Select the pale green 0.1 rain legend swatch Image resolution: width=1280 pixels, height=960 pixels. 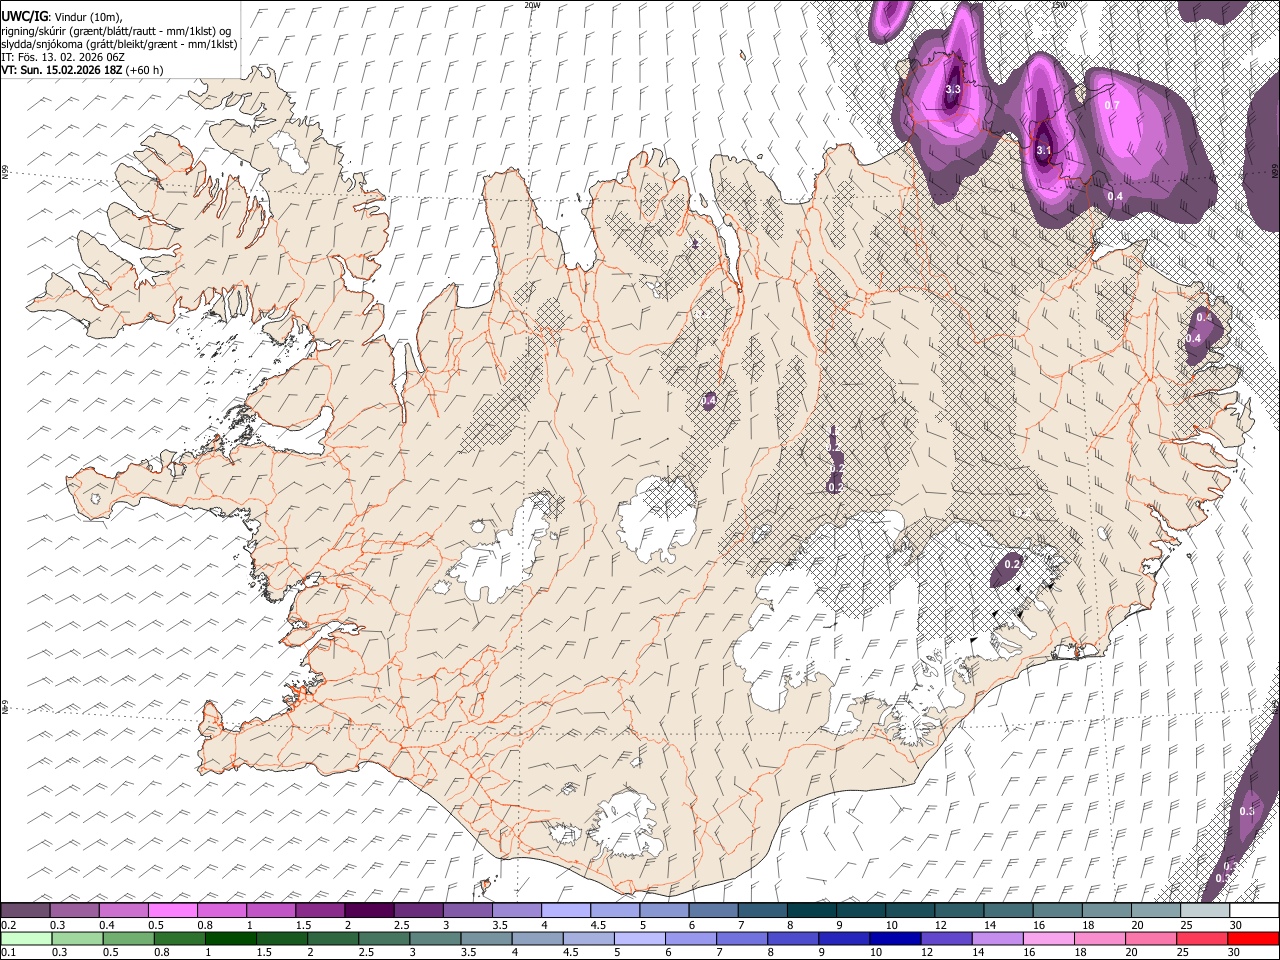tap(25, 938)
